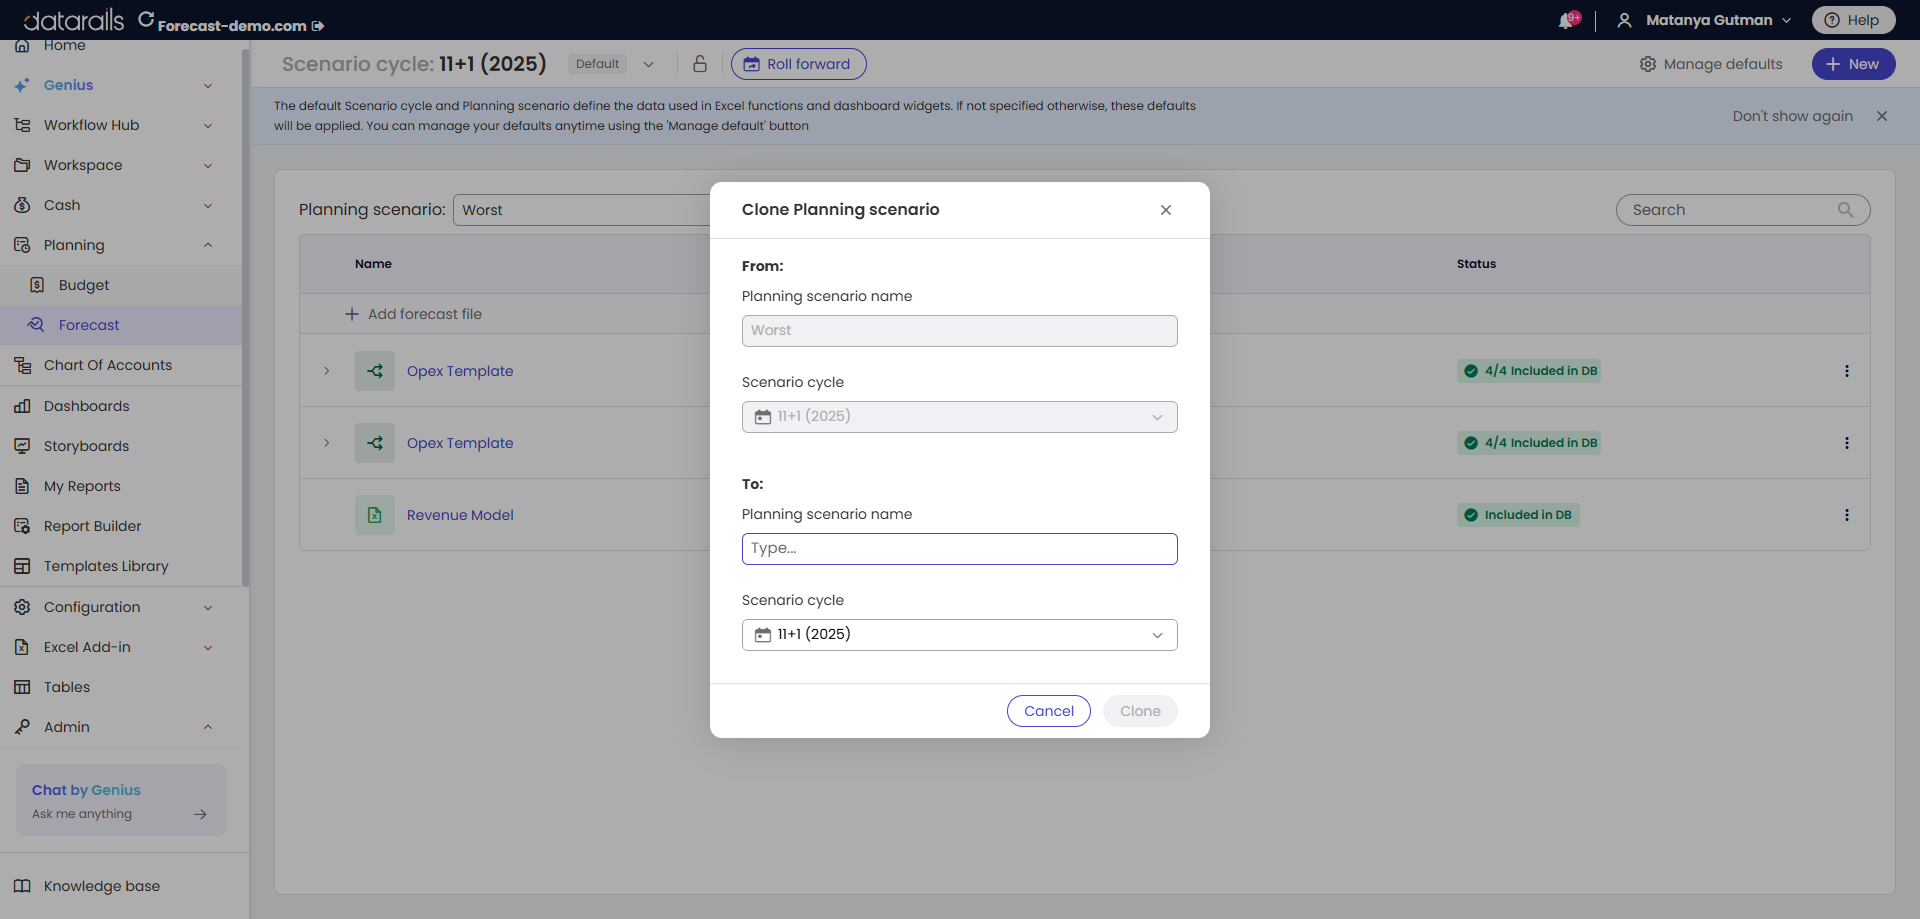
Task: Expand the Genius section chevron
Action: 208,85
